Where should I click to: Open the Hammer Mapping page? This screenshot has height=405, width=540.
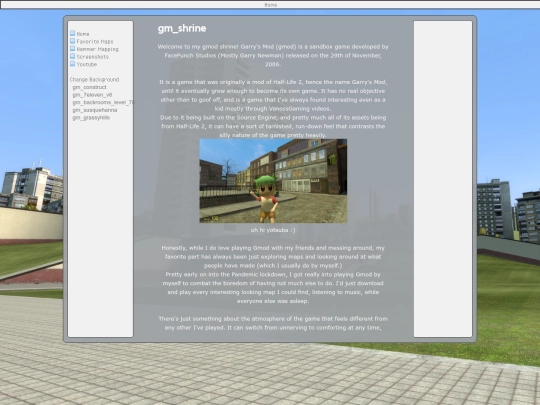pyautogui.click(x=97, y=49)
